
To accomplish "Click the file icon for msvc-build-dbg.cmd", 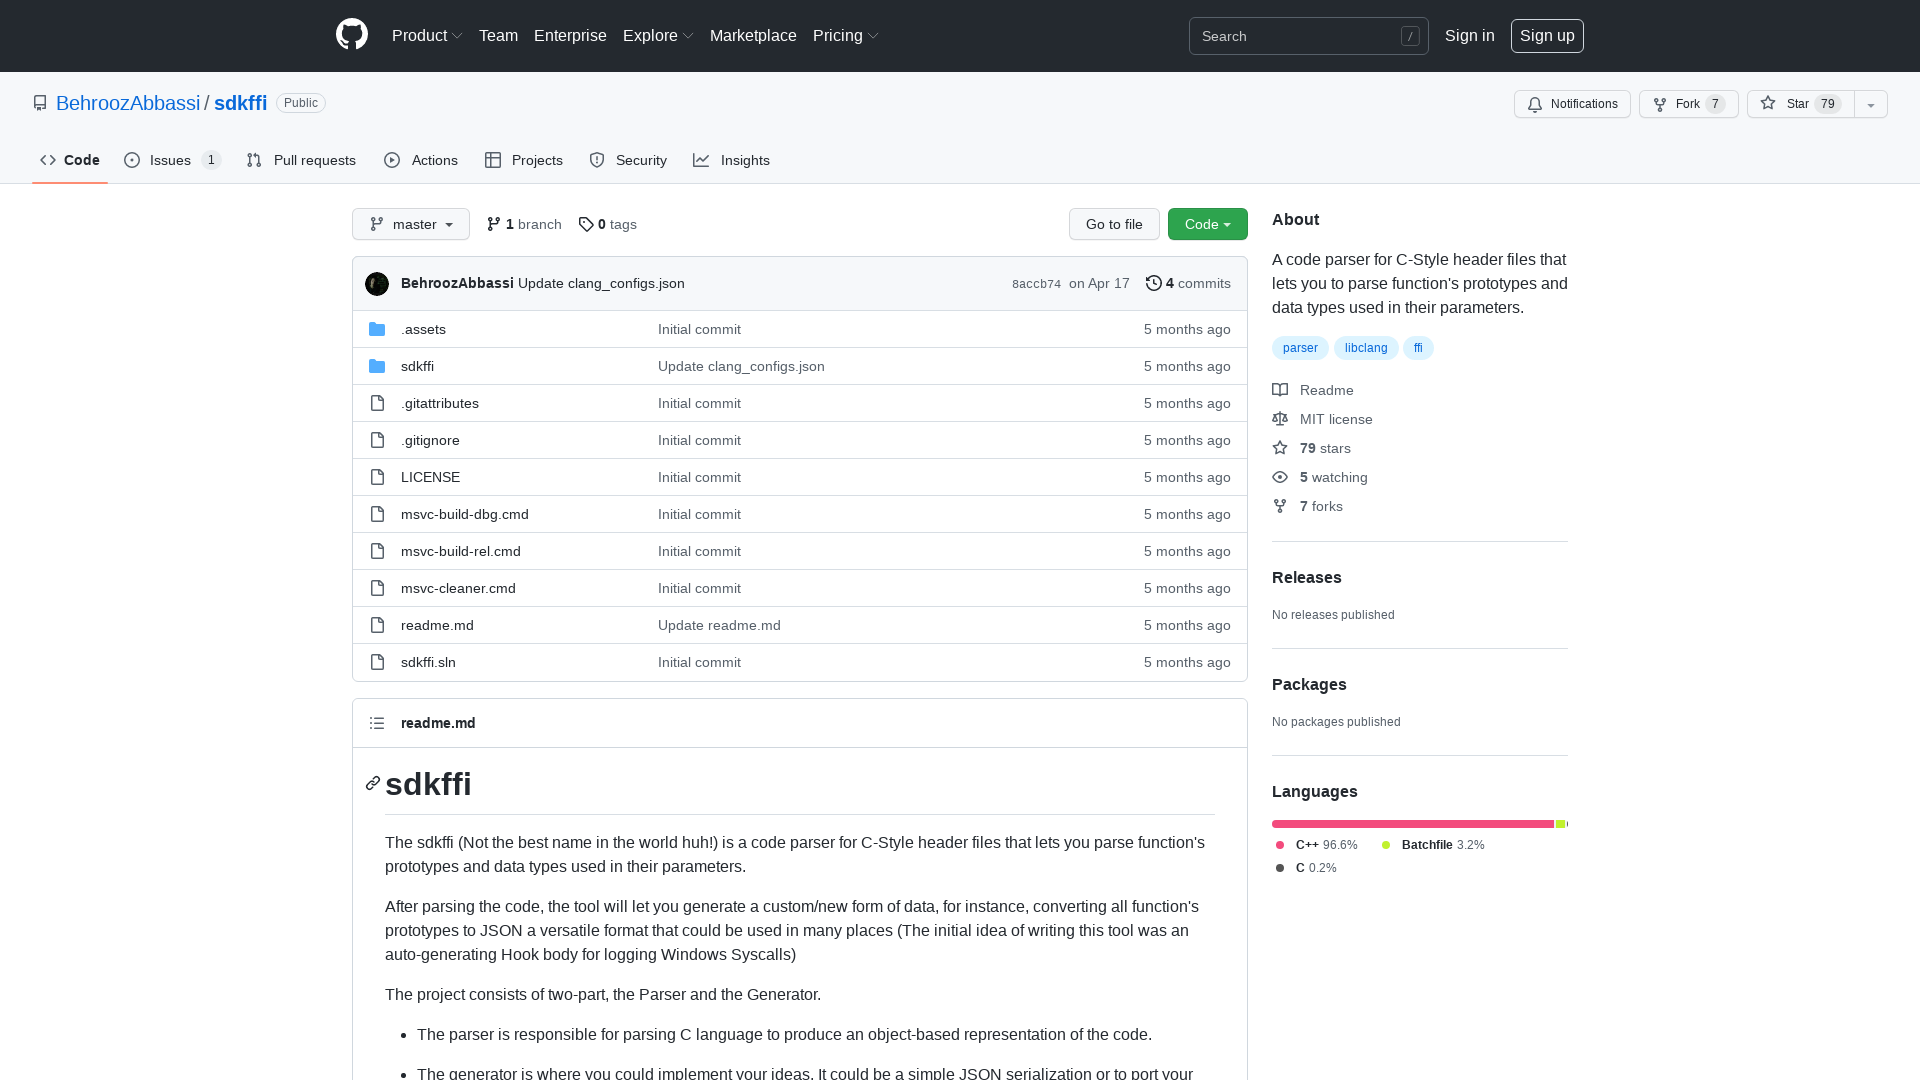I will pos(377,514).
